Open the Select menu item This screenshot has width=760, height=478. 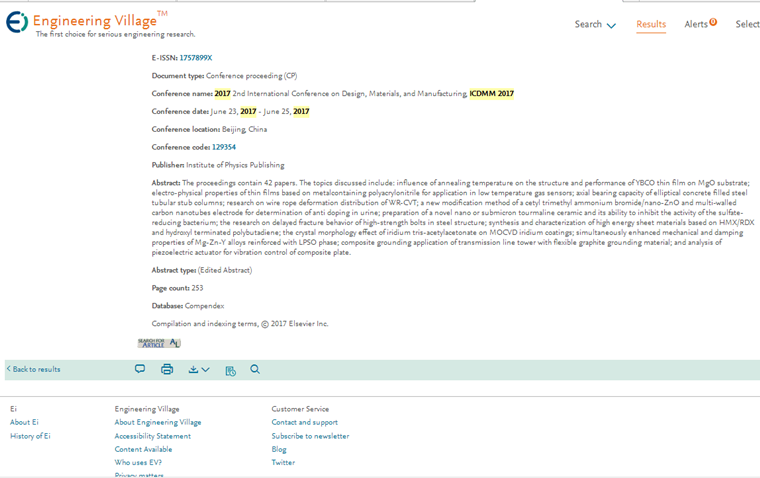coord(747,24)
